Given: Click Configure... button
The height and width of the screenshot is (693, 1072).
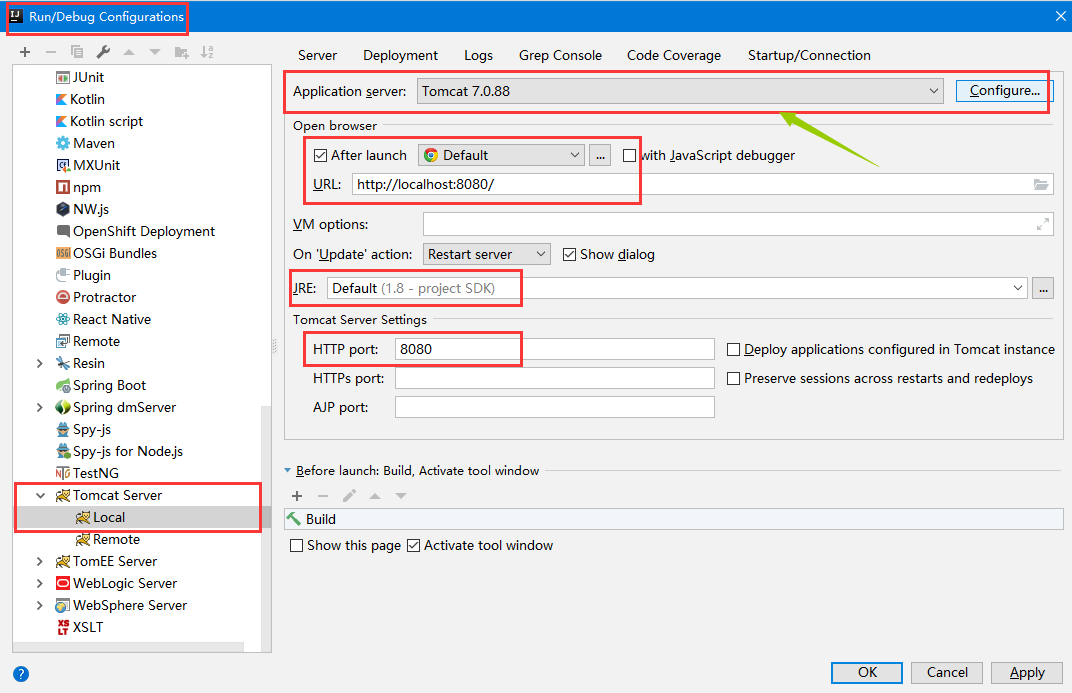Looking at the screenshot, I should [1004, 90].
